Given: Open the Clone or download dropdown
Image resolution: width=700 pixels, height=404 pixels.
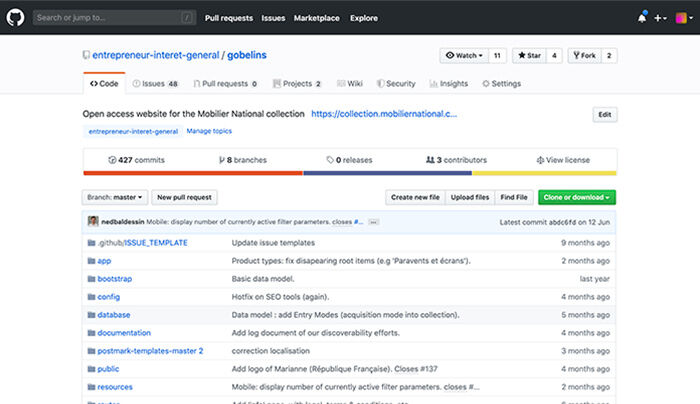Looking at the screenshot, I should click(x=577, y=197).
